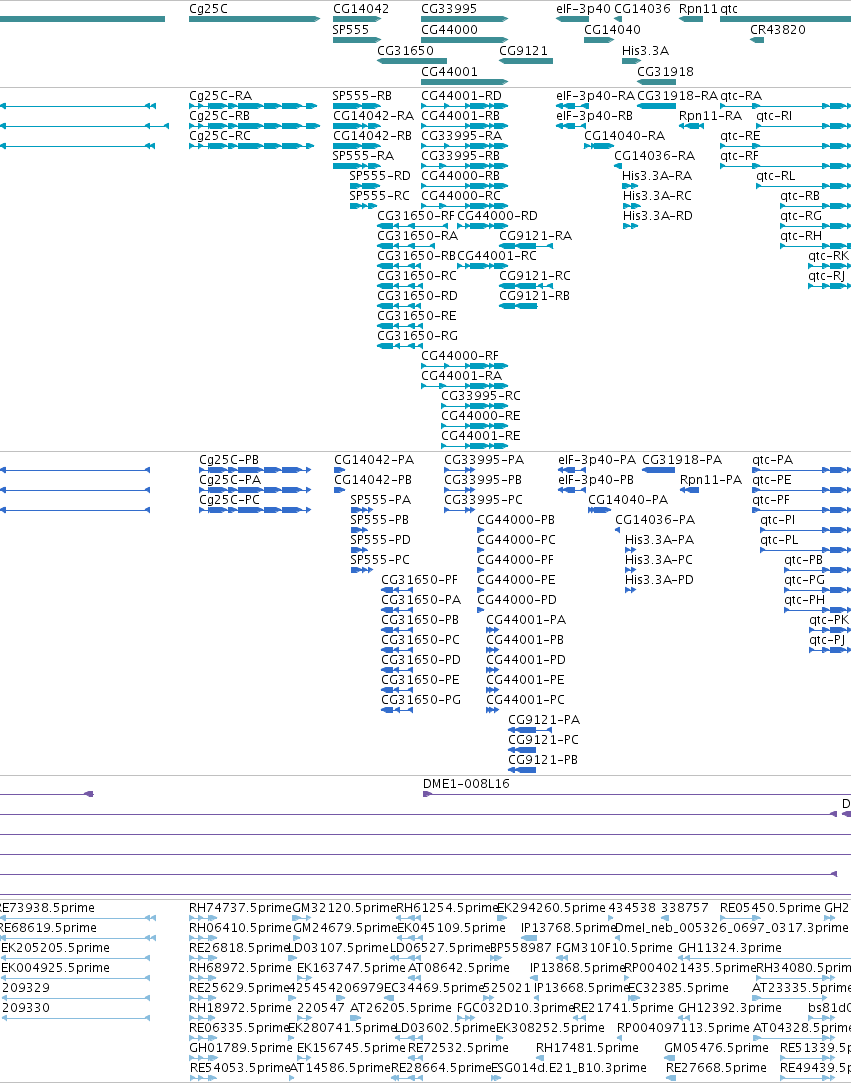Viewport: 851px width, 1083px height.
Task: Click the DME1-008L16 BAC label
Action: [x=466, y=784]
